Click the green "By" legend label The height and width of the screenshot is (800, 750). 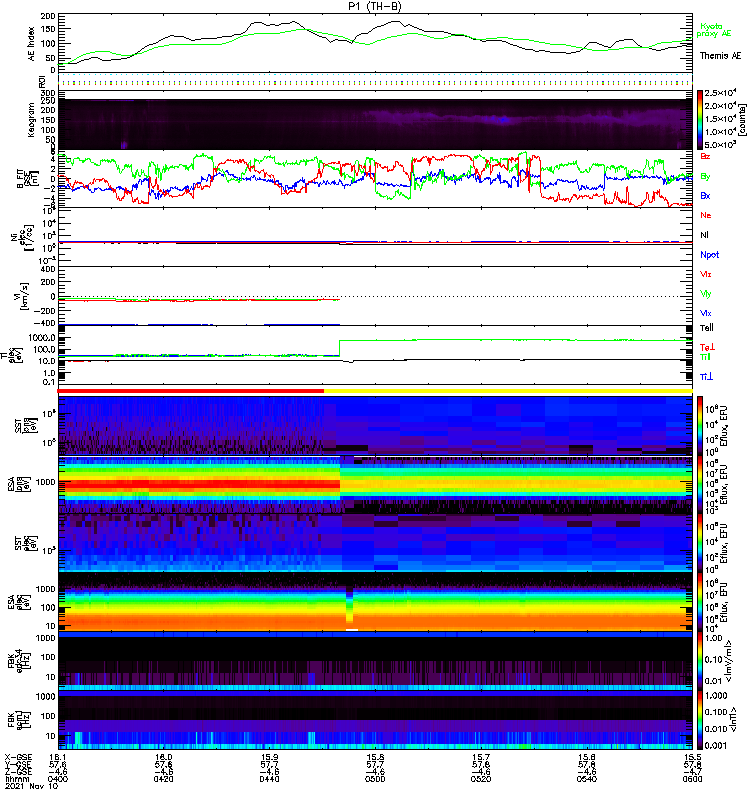(705, 177)
